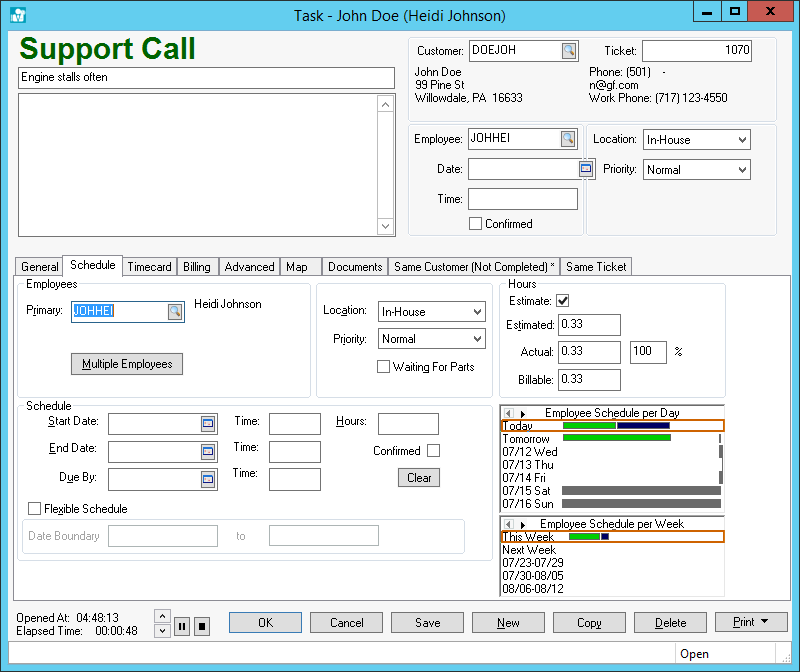
Task: Click the Customer lookup magnifier icon
Action: point(568,51)
